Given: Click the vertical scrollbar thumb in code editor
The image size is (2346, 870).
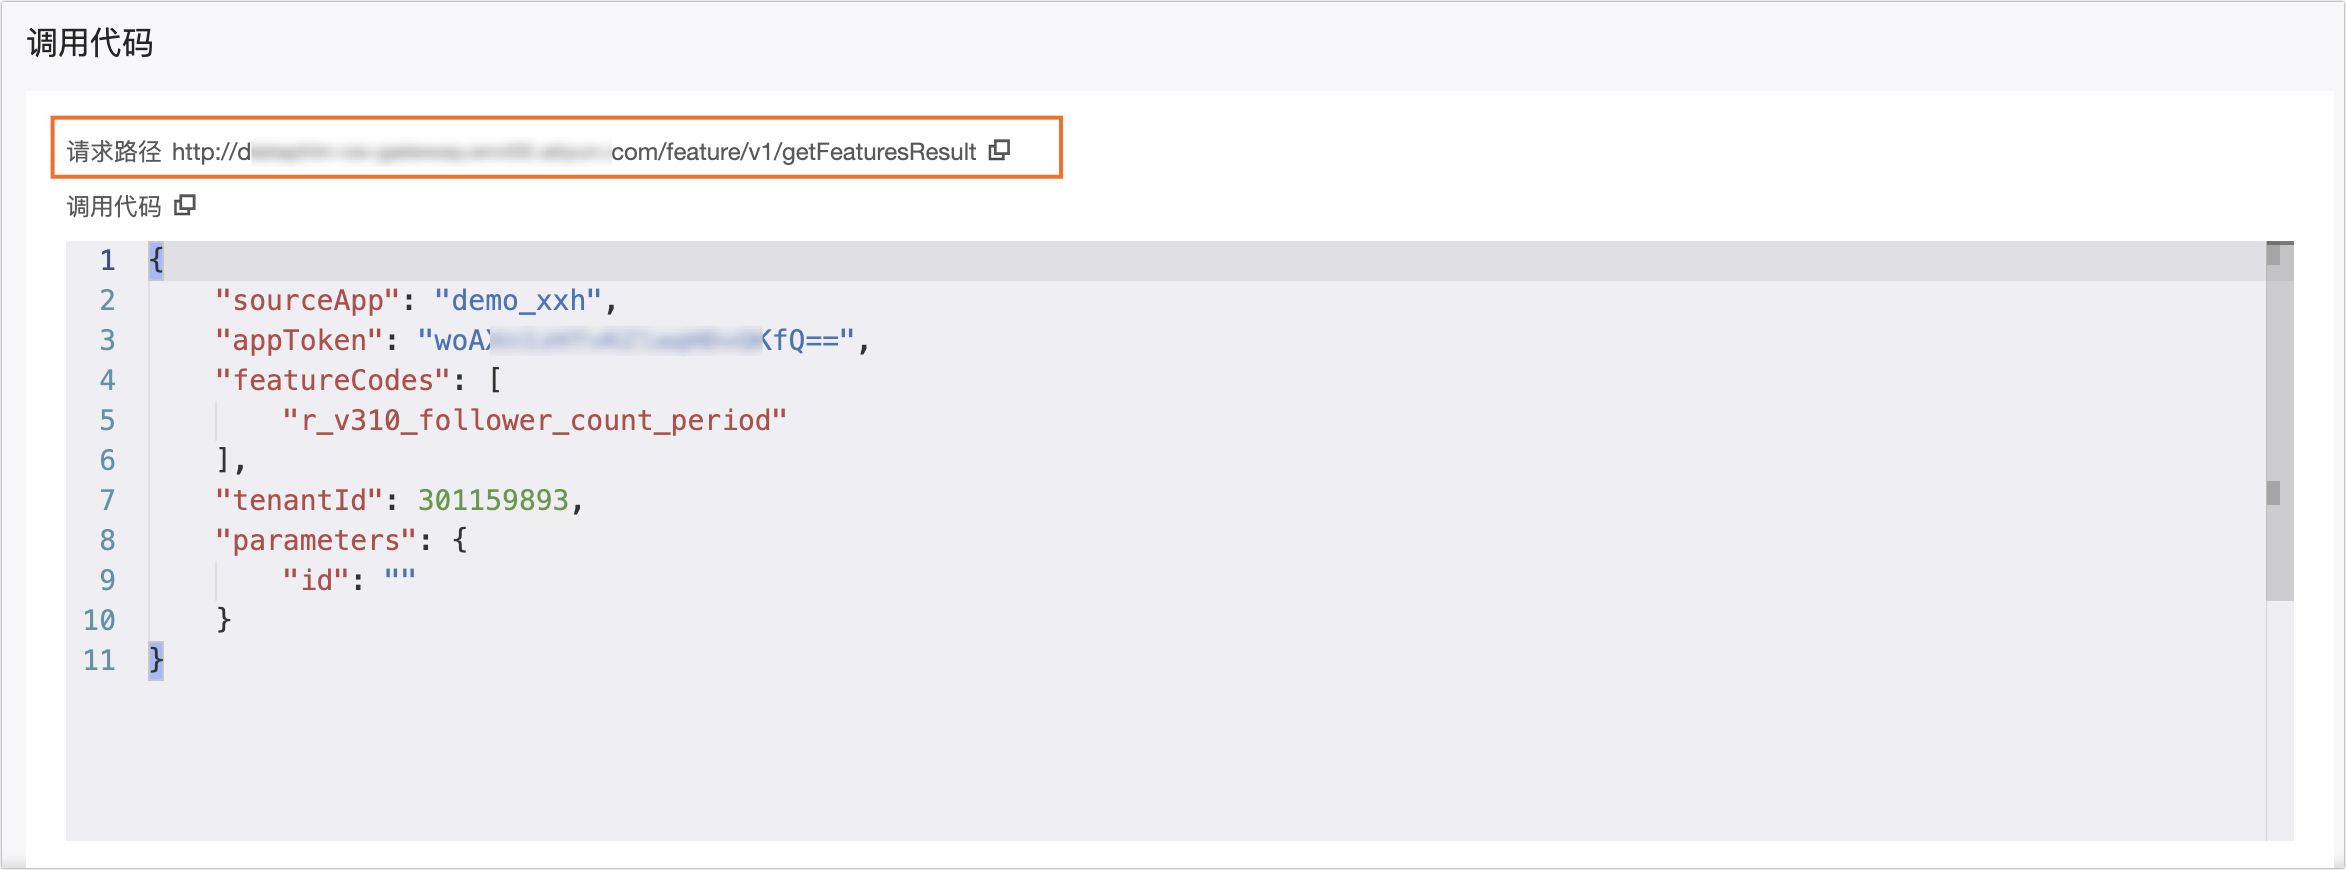Looking at the screenshot, I should (2279, 420).
